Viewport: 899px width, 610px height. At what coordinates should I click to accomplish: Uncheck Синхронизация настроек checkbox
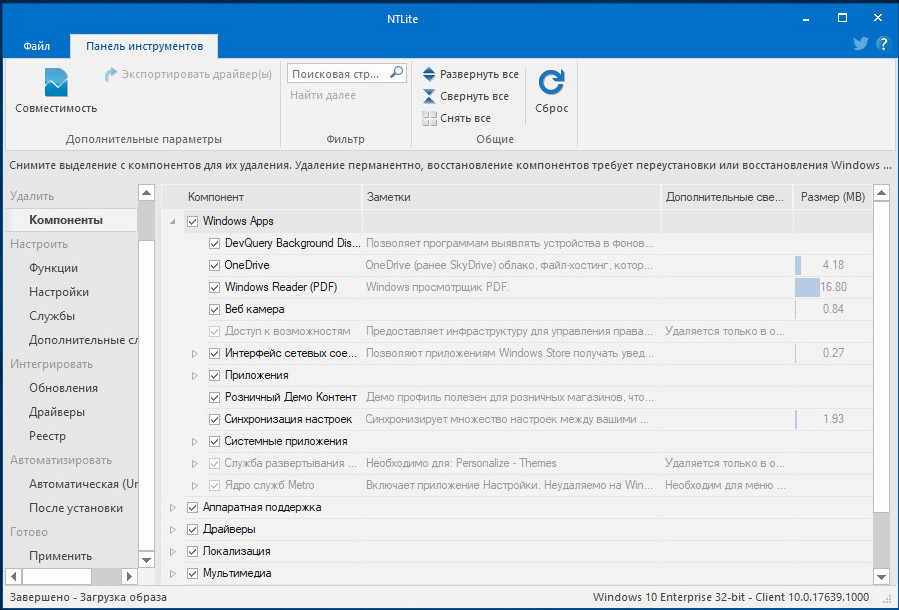(214, 420)
